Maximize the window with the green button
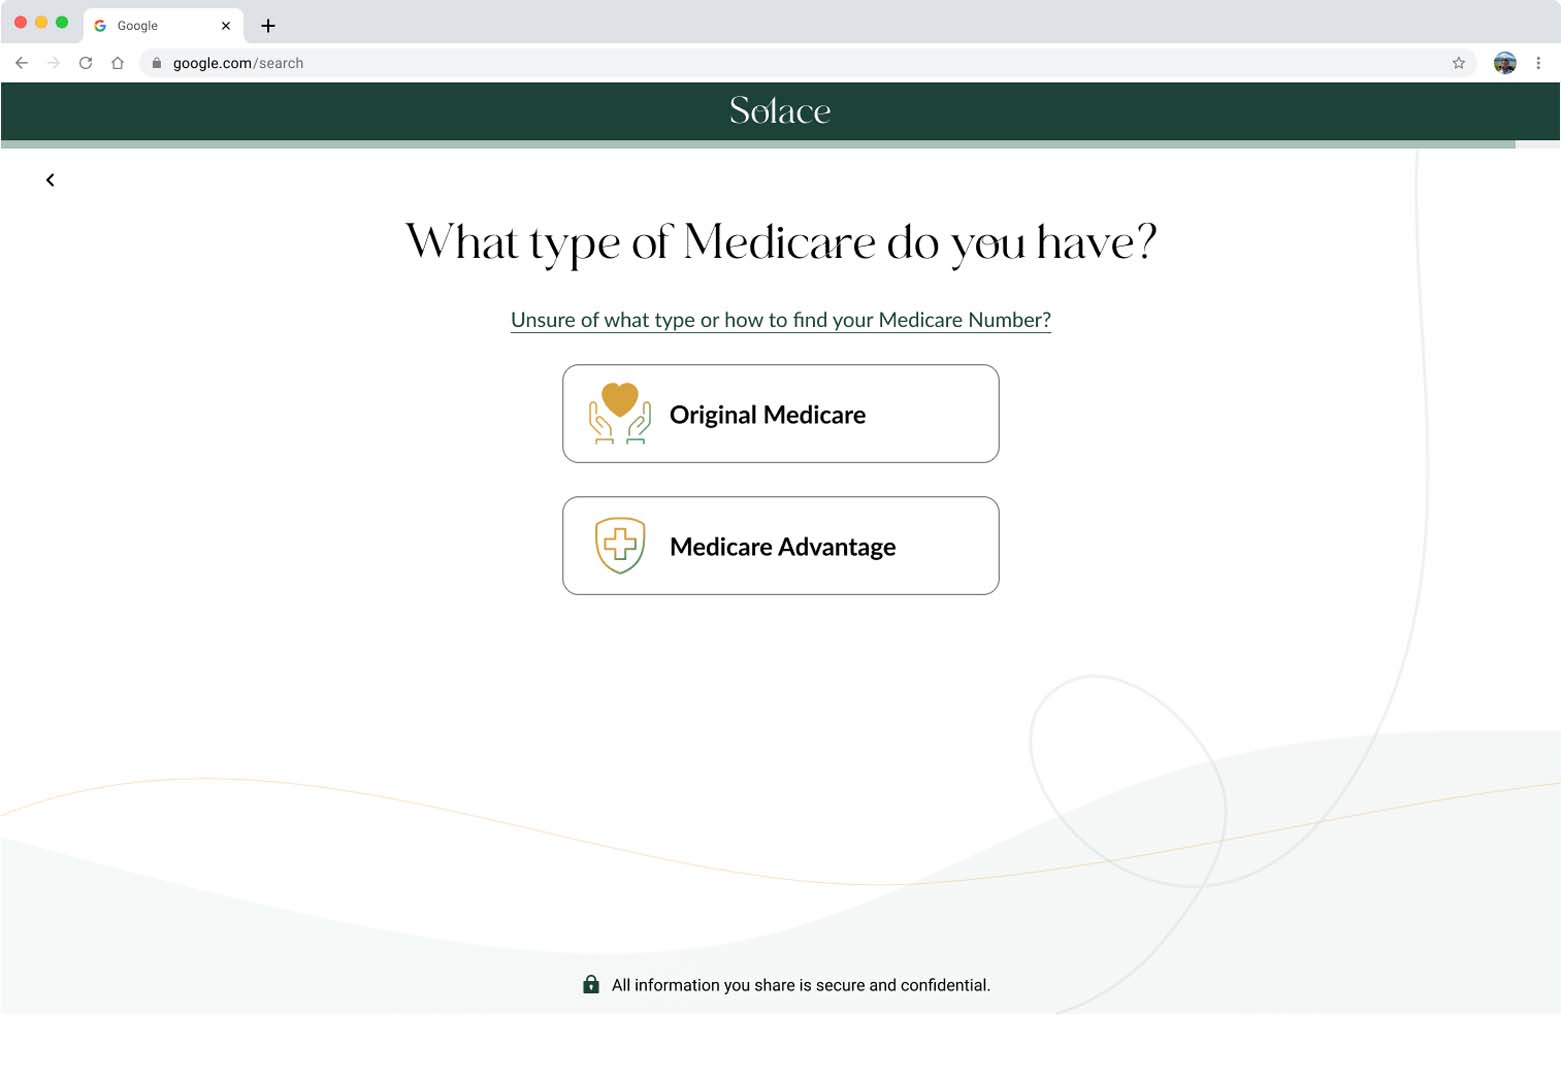 [x=62, y=22]
